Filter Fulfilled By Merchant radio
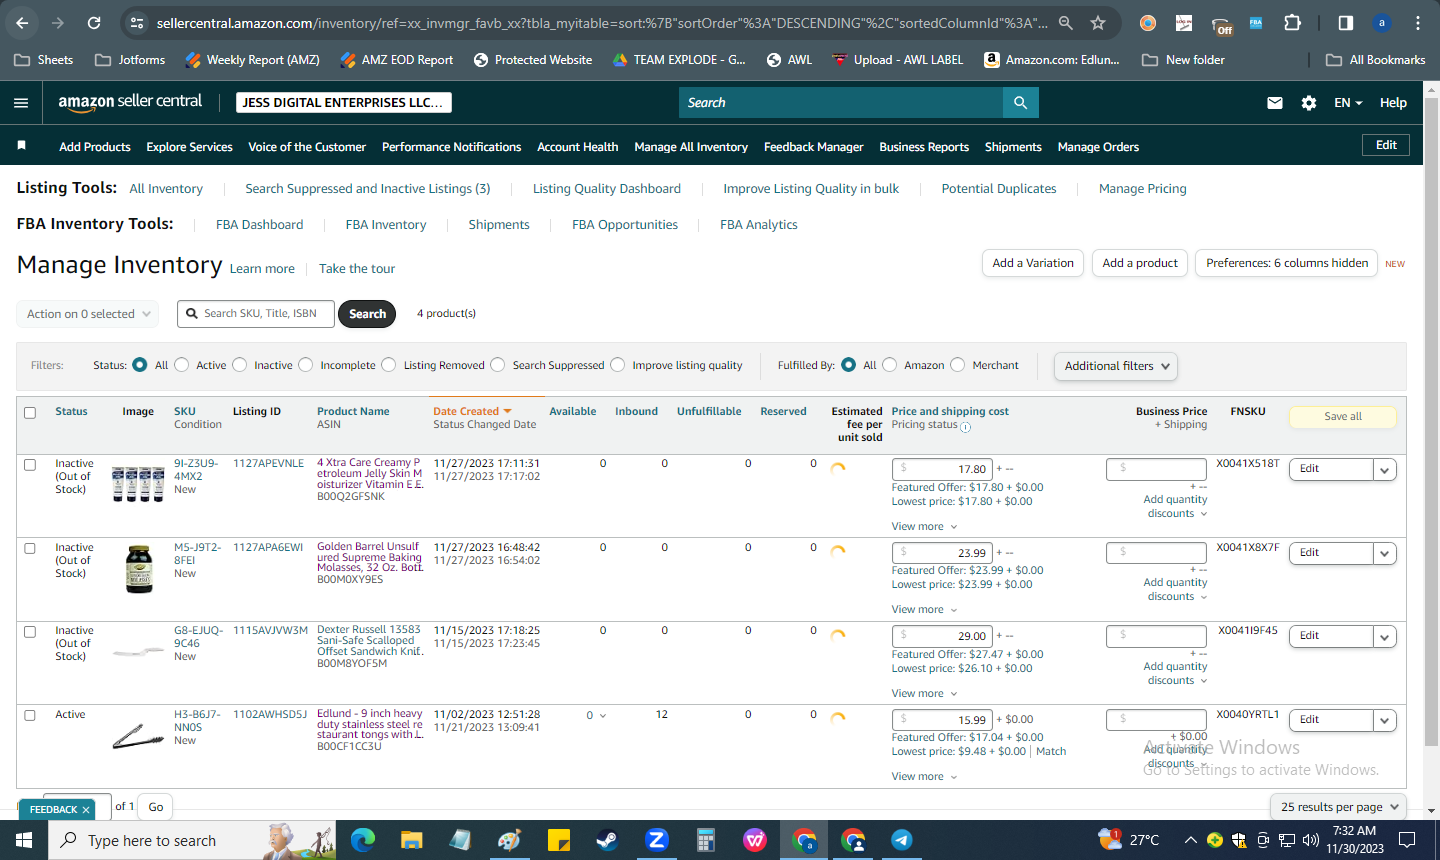Image resolution: width=1440 pixels, height=860 pixels. point(958,365)
